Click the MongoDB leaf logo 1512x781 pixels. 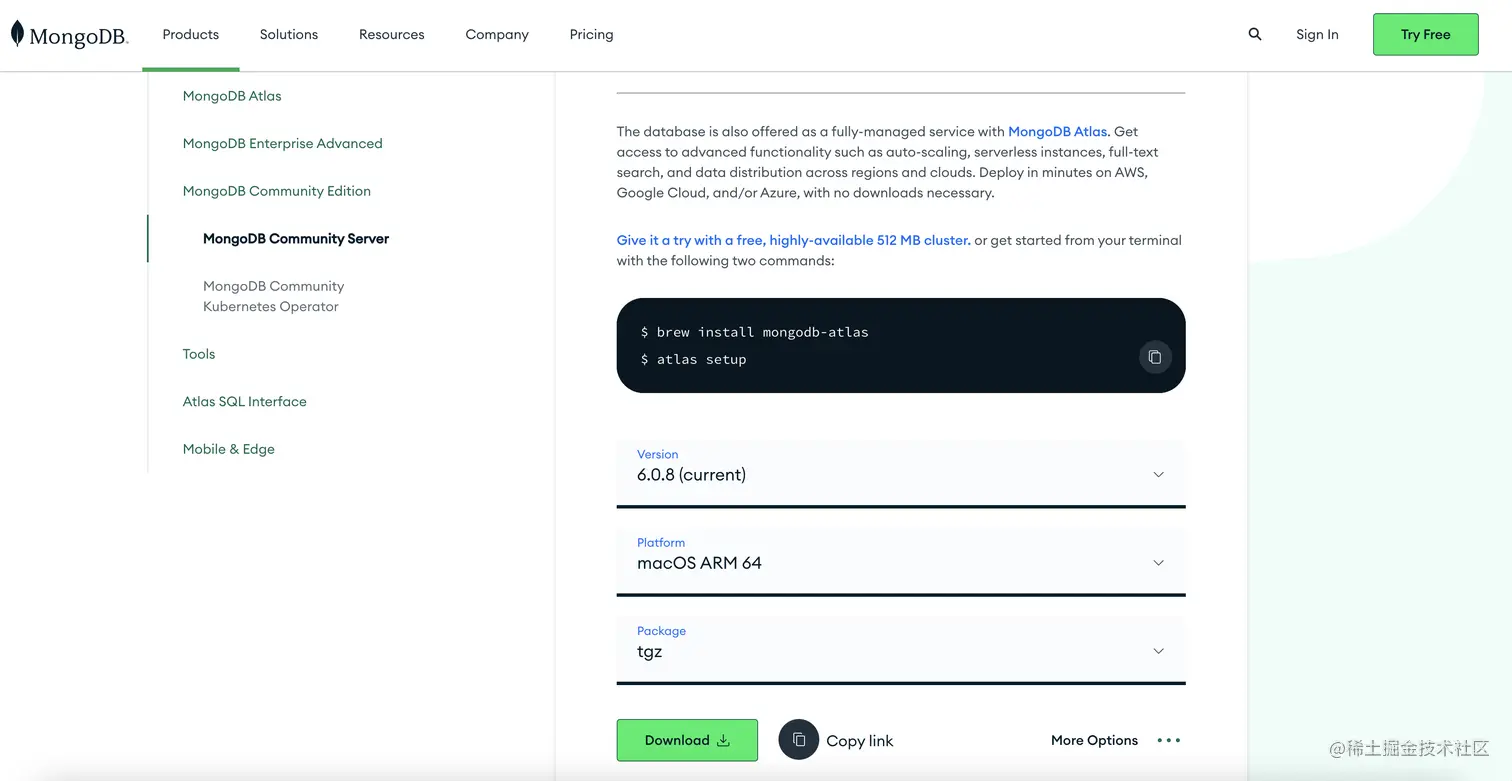click(69, 35)
